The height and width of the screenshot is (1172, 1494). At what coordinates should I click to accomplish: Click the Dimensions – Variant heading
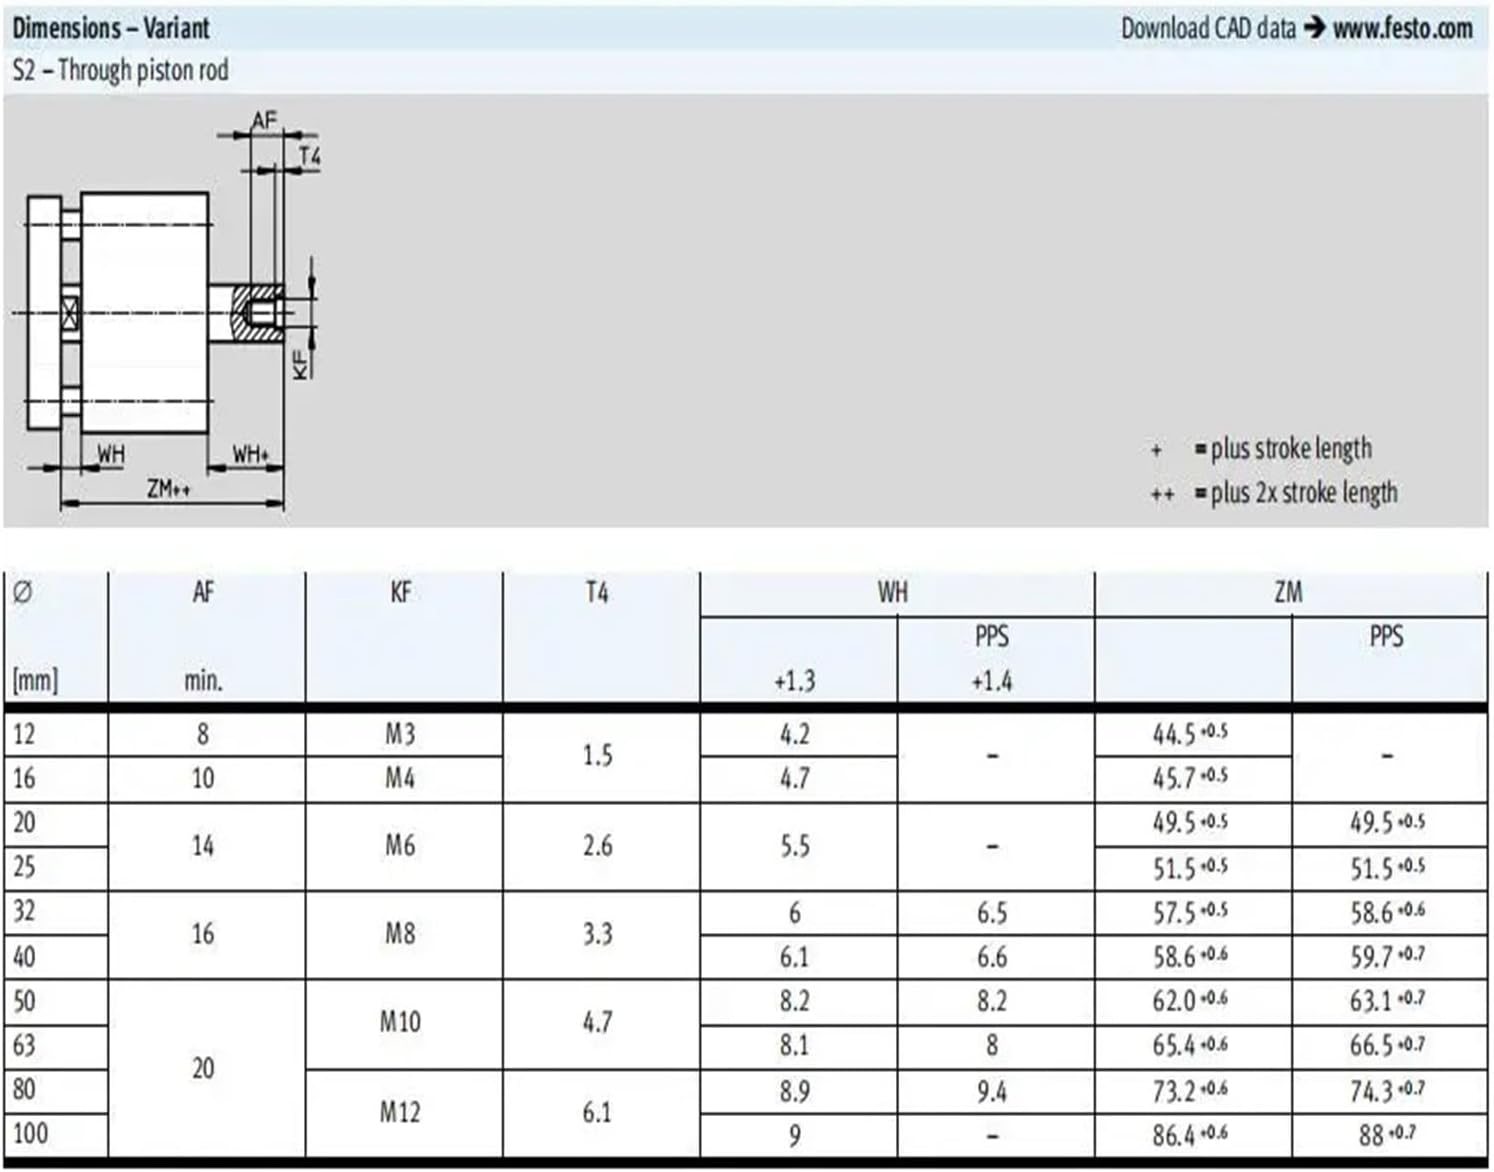pyautogui.click(x=110, y=28)
